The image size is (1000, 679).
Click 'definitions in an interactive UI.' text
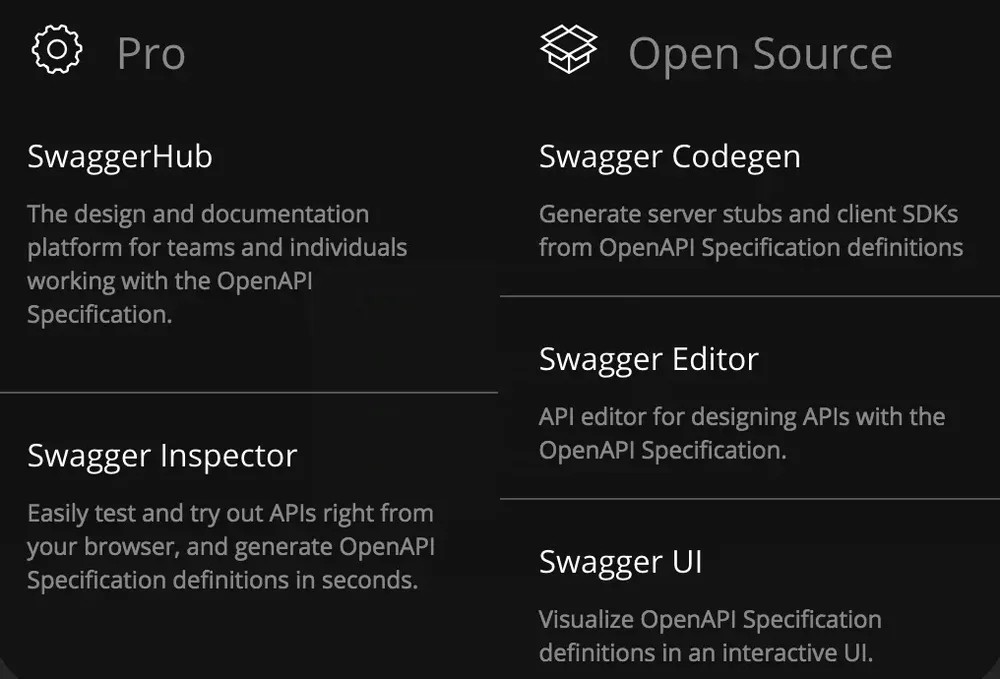pos(705,653)
